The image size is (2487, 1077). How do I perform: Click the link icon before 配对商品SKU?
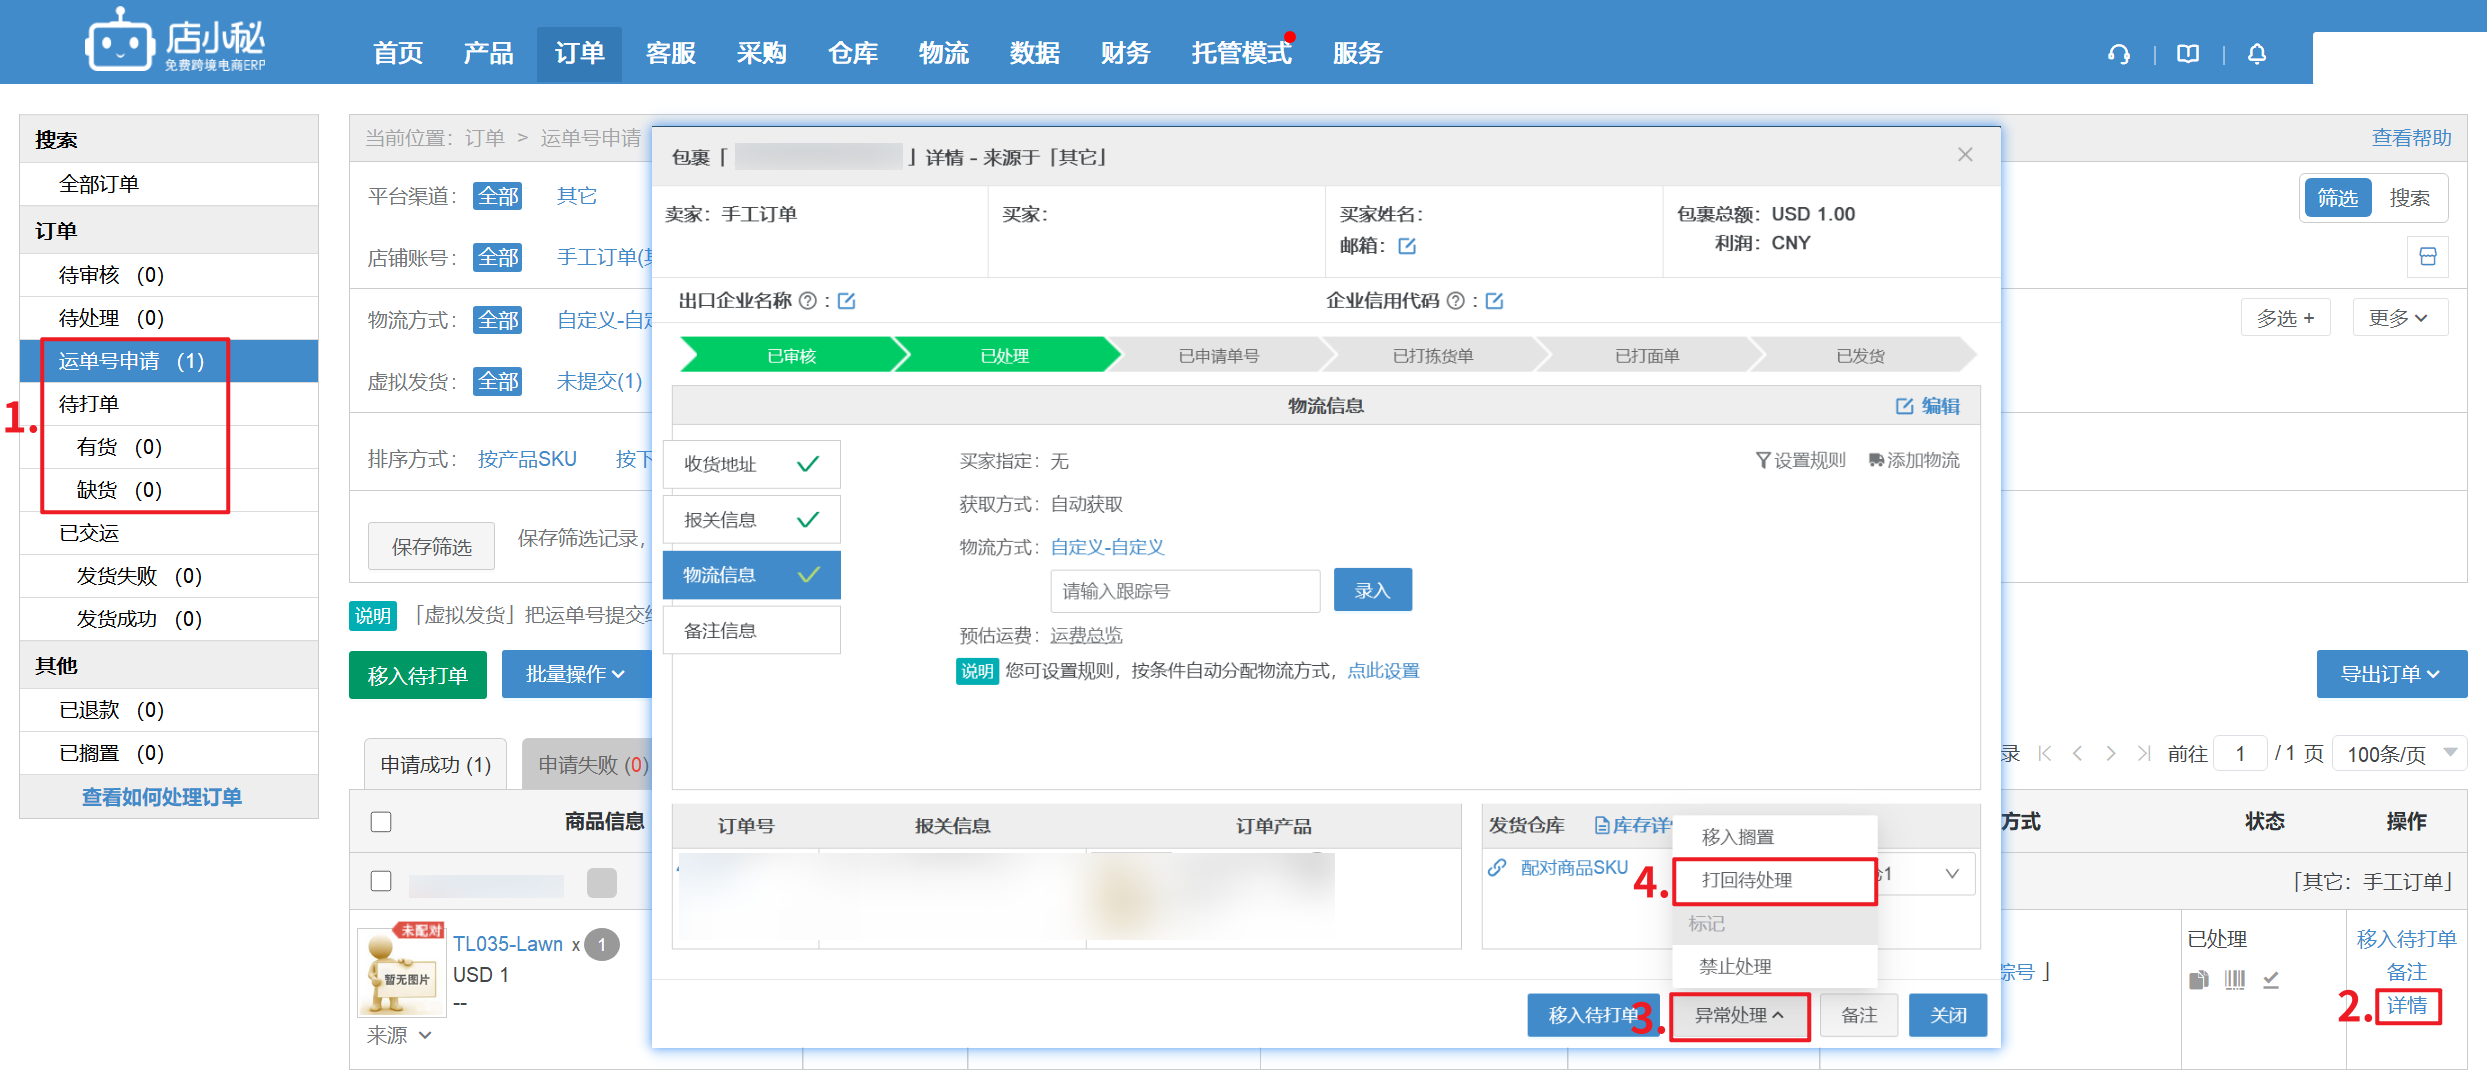[1497, 868]
